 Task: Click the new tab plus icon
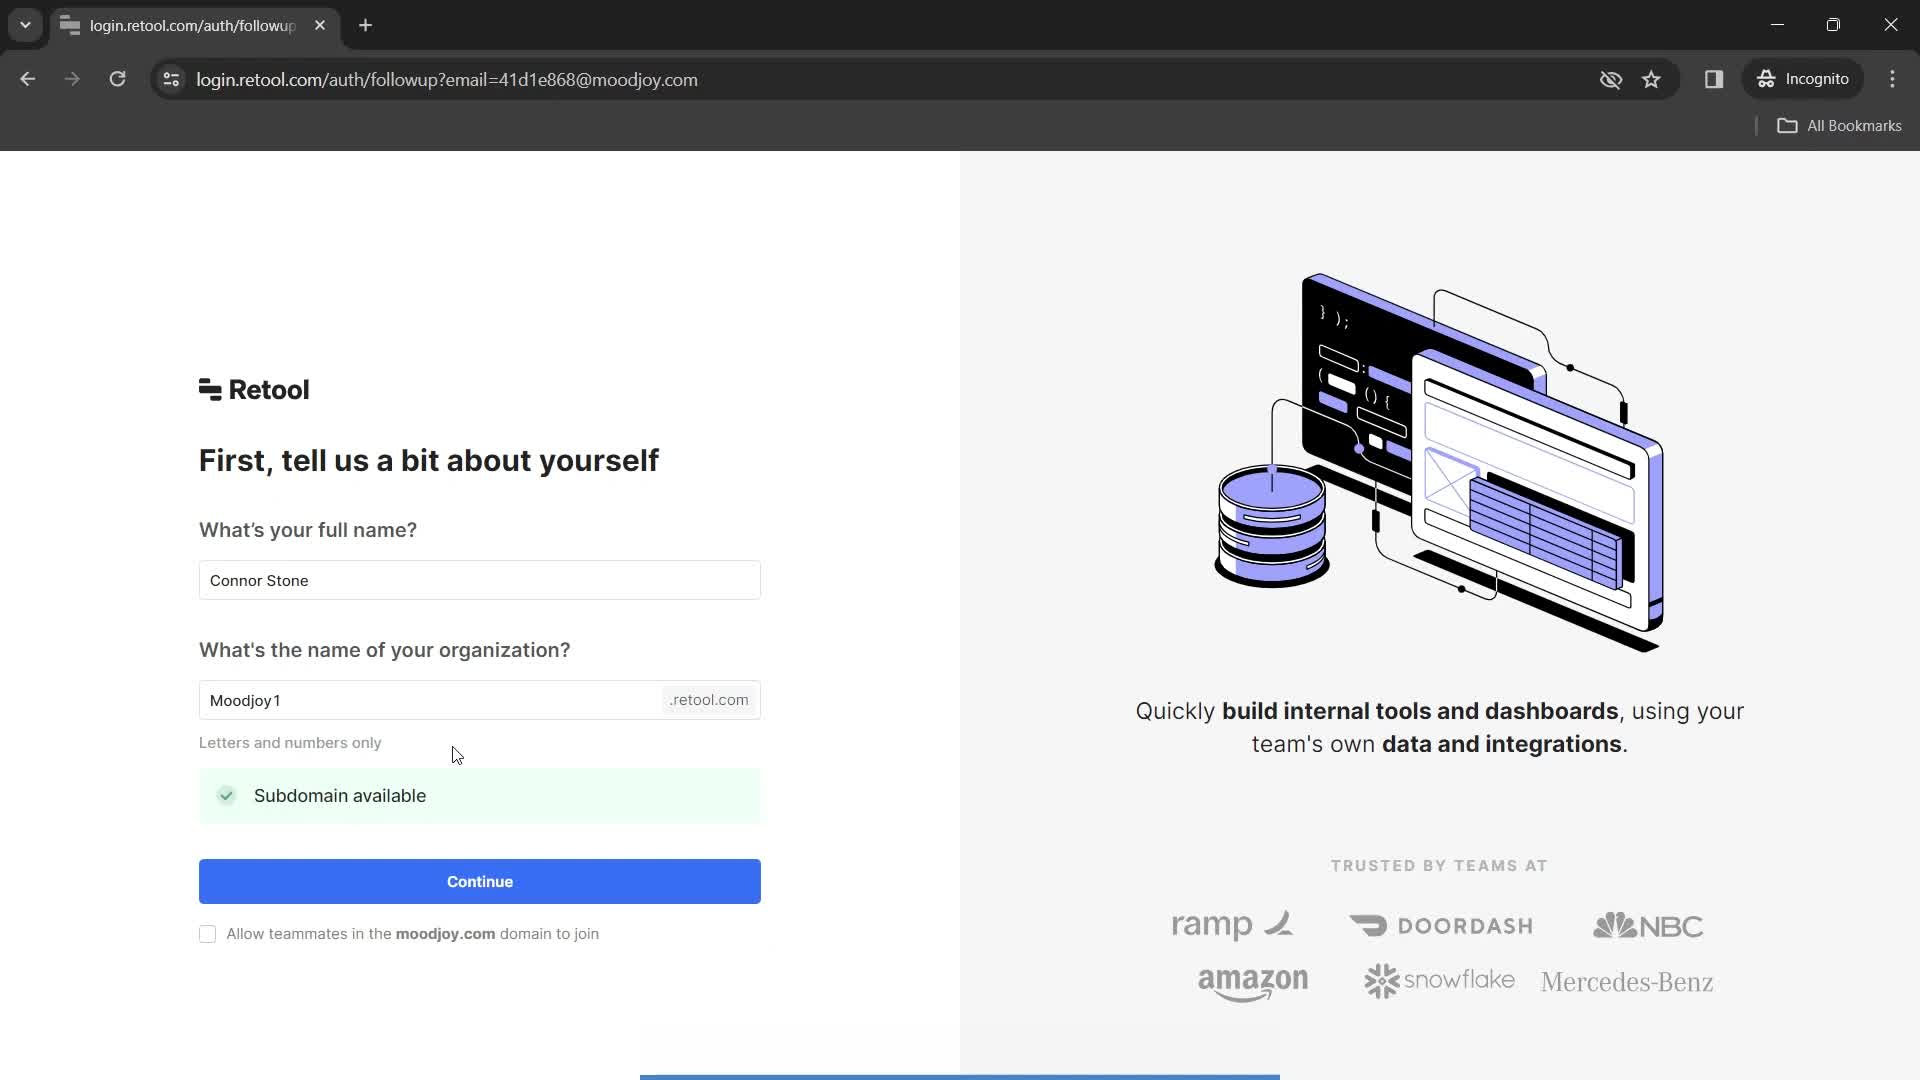click(x=368, y=25)
